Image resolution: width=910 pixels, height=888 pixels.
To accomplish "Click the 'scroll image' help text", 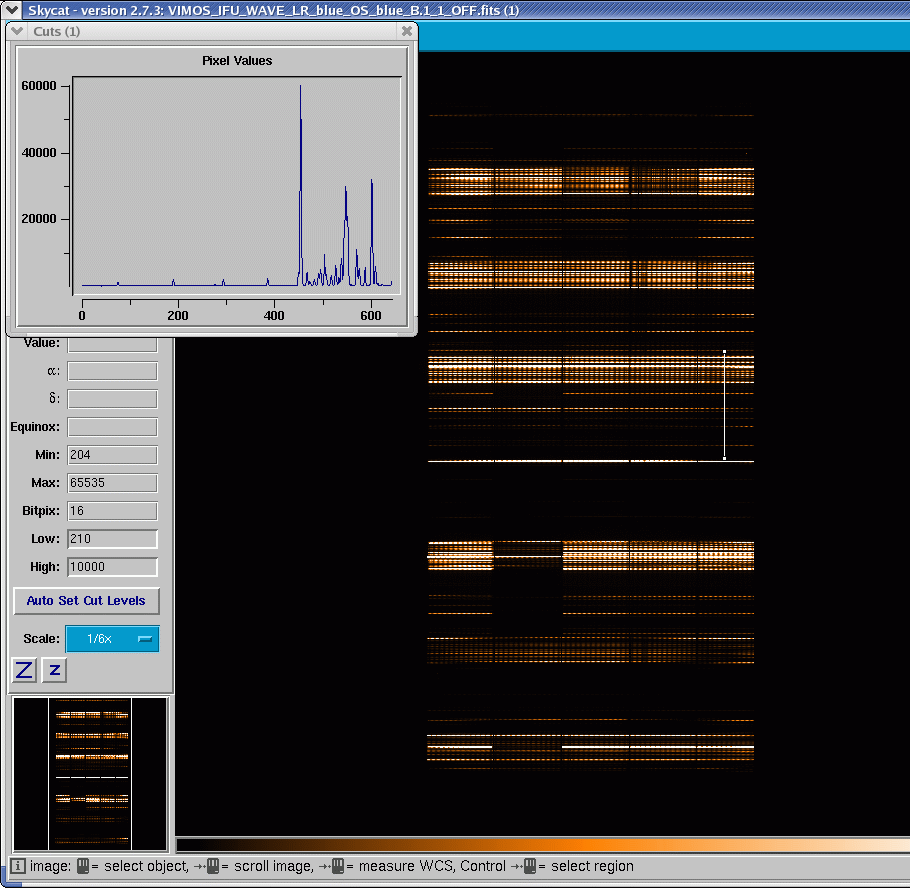I will click(x=273, y=867).
